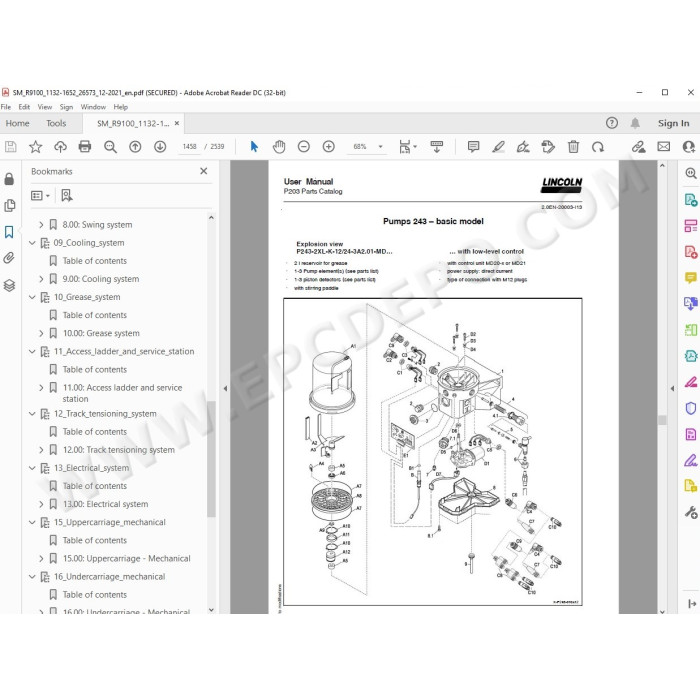Image resolution: width=700 pixels, height=700 pixels.
Task: Select the Highlight text pen tool
Action: (498, 146)
